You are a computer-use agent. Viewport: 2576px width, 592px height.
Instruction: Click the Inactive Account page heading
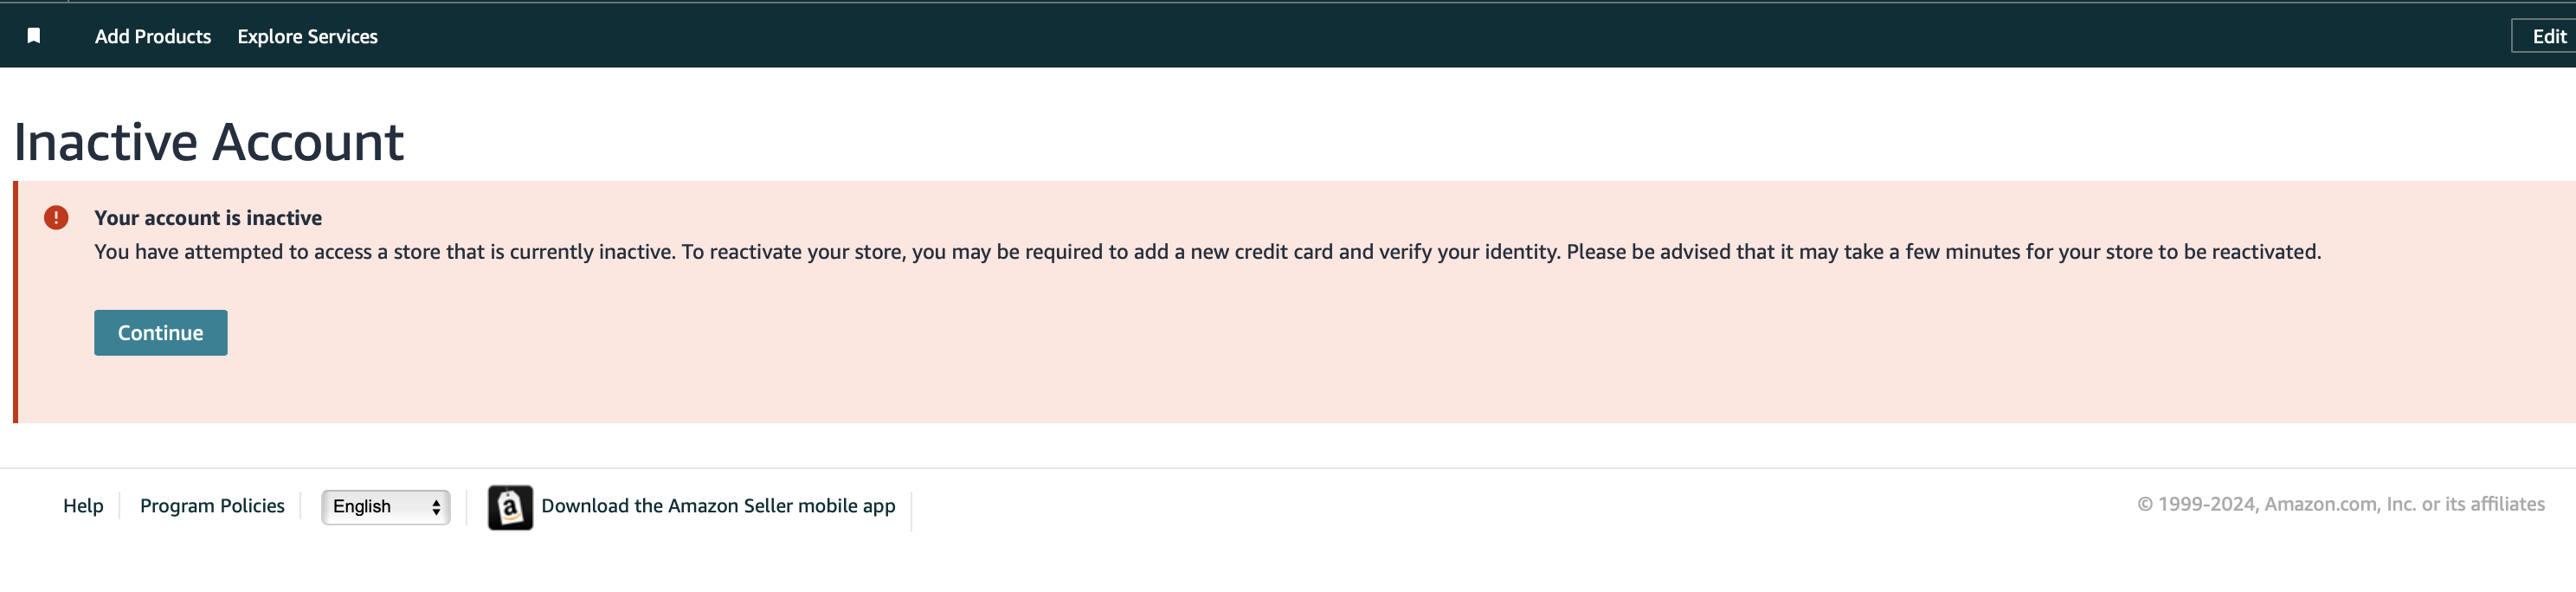[209, 142]
